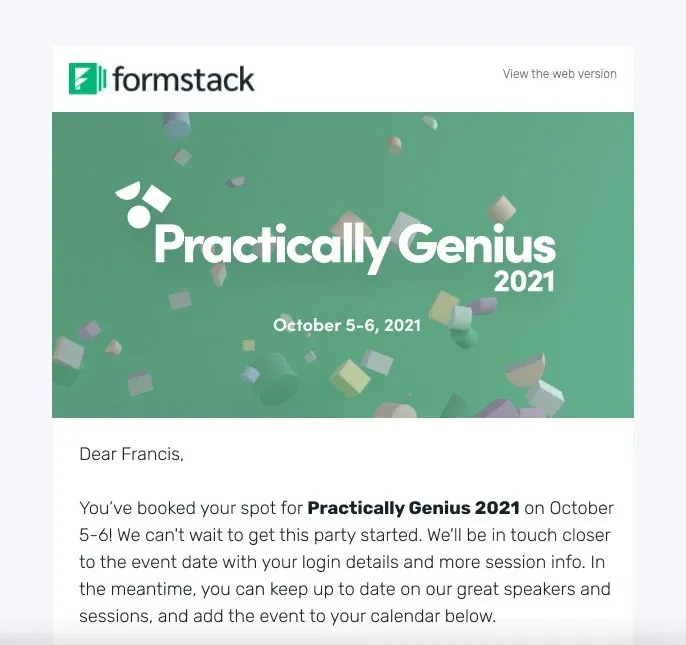
Task: Click the yellow cube beside '2021' in banner
Action: [x=443, y=307]
